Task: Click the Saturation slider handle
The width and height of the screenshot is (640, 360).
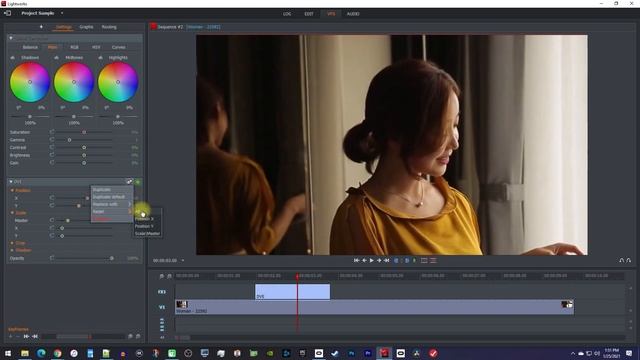Action: click(x=84, y=132)
